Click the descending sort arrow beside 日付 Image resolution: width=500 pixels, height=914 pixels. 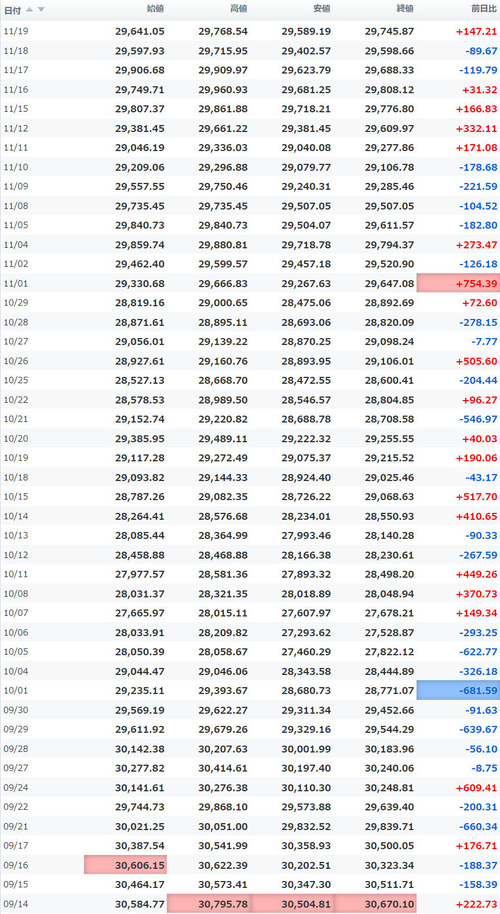pyautogui.click(x=41, y=9)
